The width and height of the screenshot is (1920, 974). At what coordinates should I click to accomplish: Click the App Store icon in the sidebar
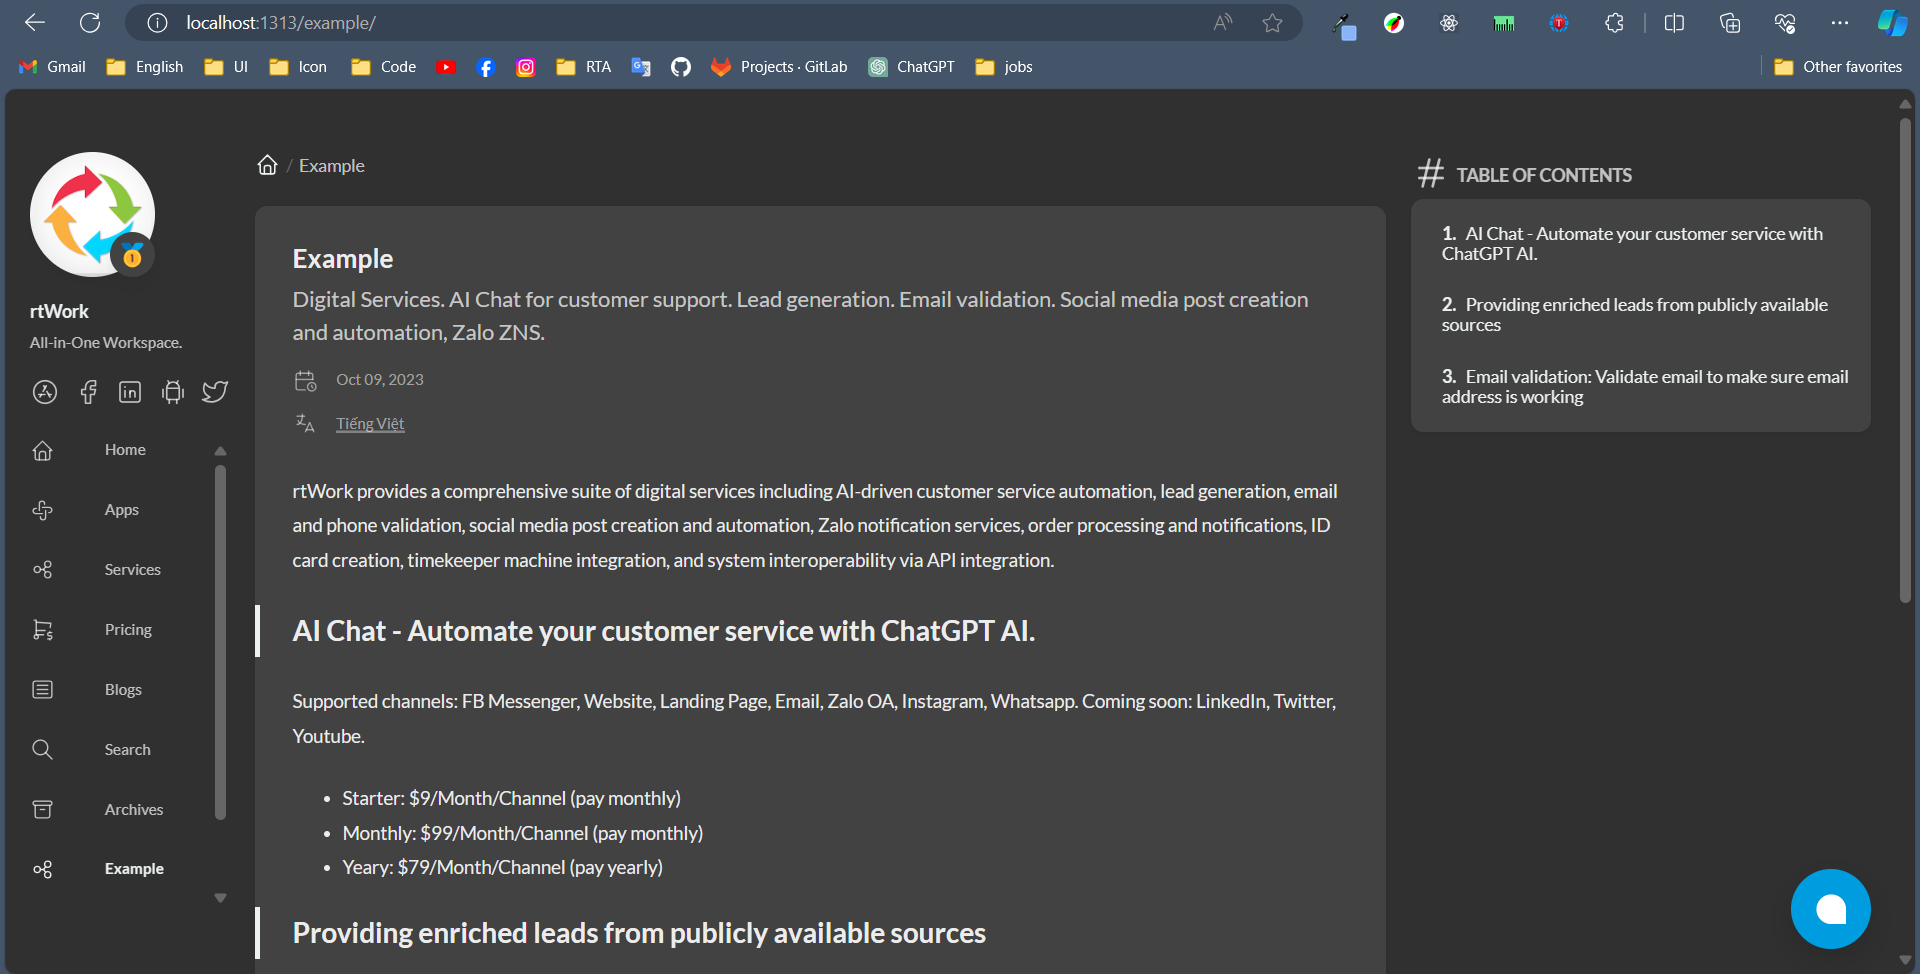45,392
